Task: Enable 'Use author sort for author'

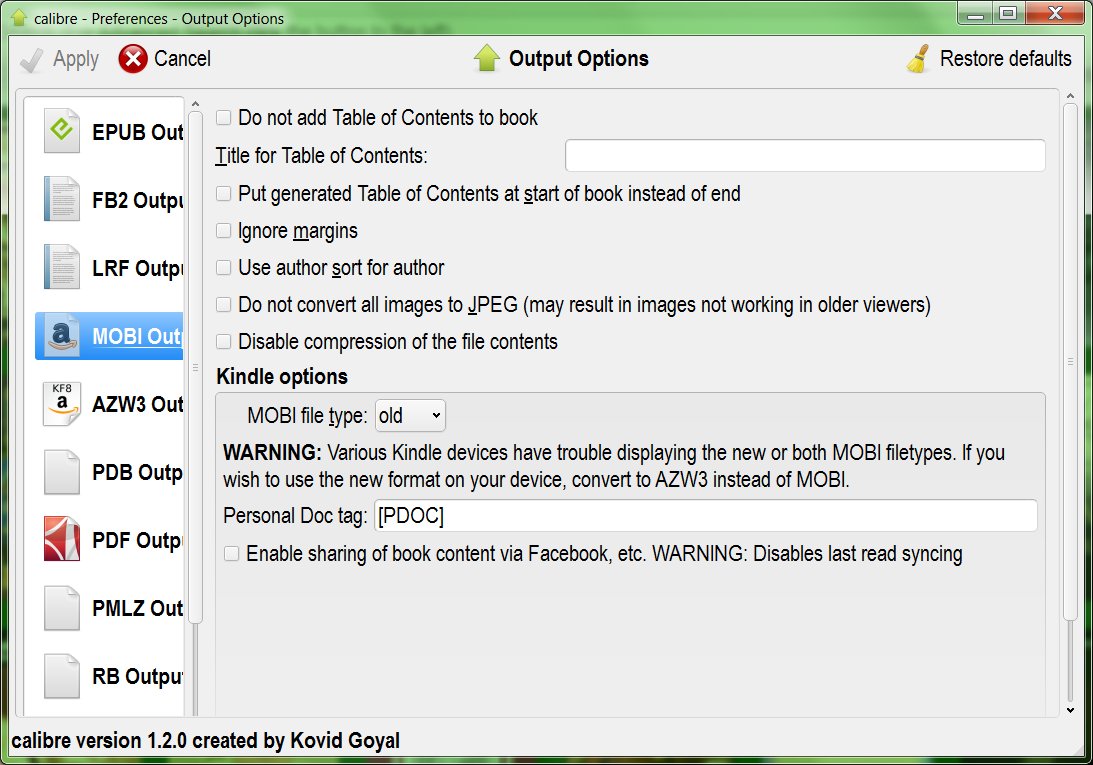Action: tap(223, 267)
